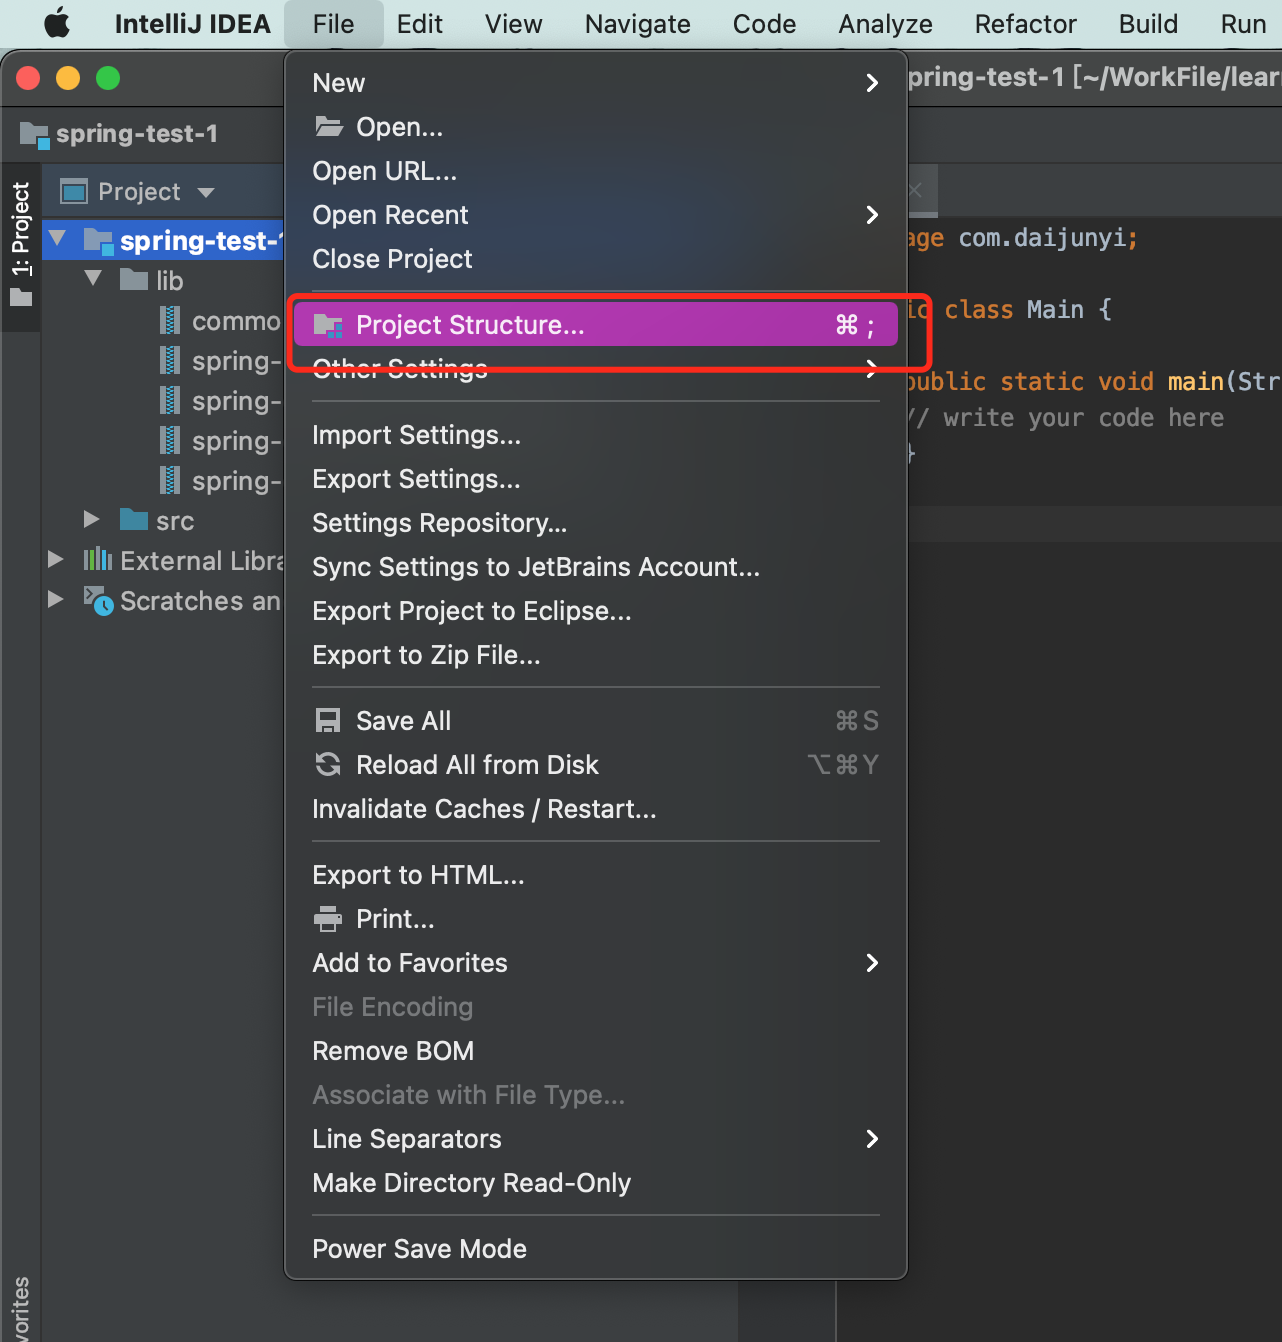Image resolution: width=1282 pixels, height=1342 pixels.
Task: Choose Export Project to Eclipse...
Action: [x=596, y=611]
